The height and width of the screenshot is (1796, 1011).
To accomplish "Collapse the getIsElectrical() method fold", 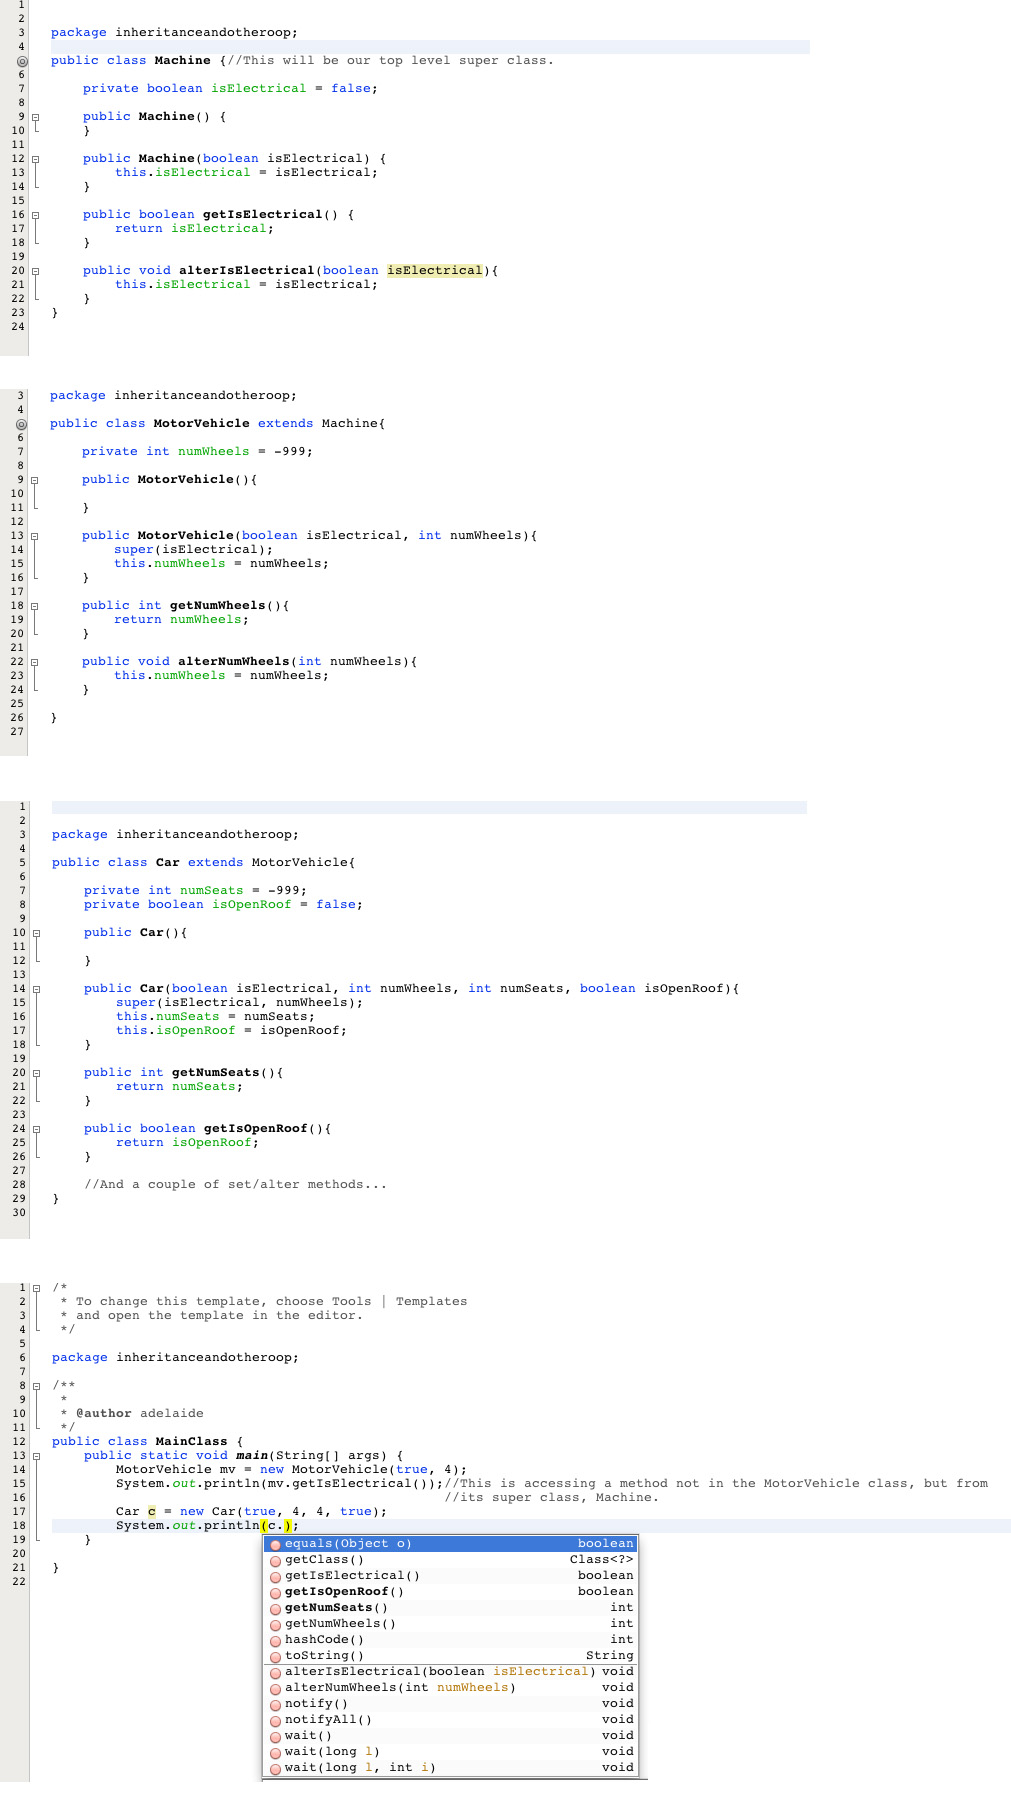I will [x=36, y=215].
